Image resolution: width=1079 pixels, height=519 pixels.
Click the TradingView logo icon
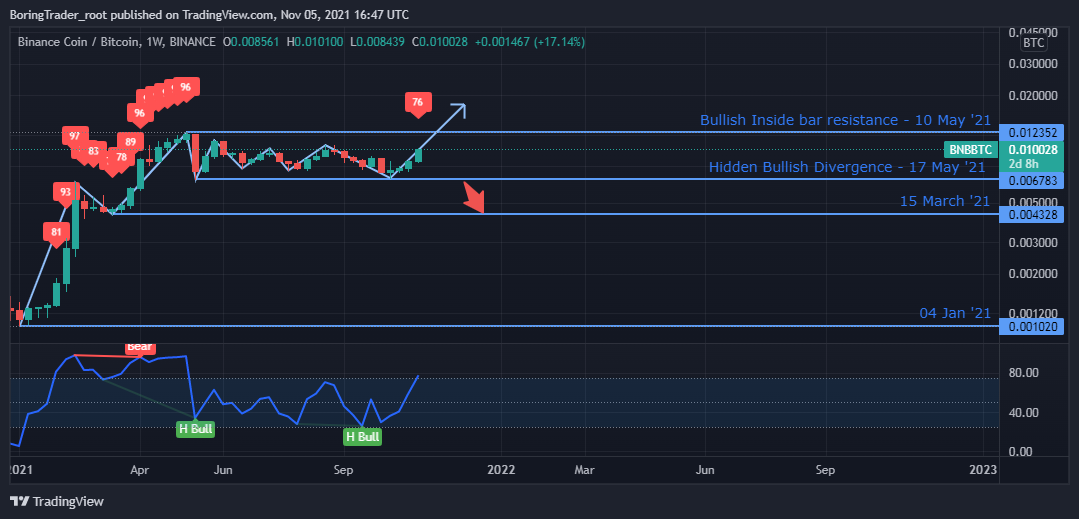tap(20, 501)
